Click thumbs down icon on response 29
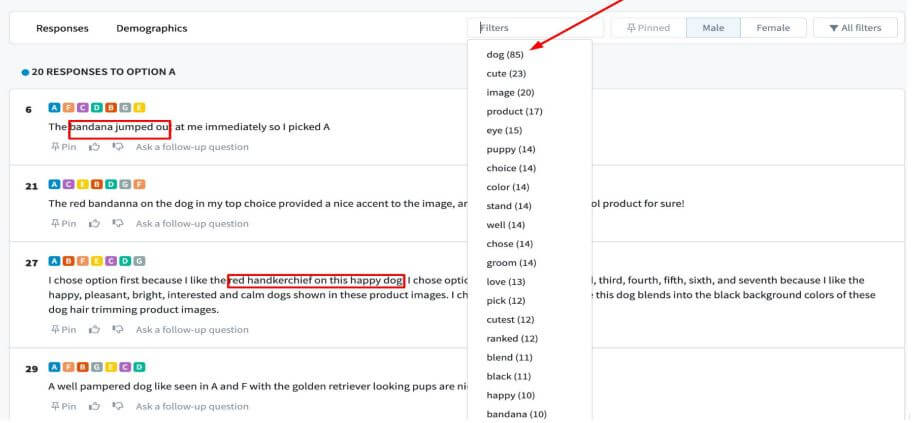The height and width of the screenshot is (423, 912). 118,407
